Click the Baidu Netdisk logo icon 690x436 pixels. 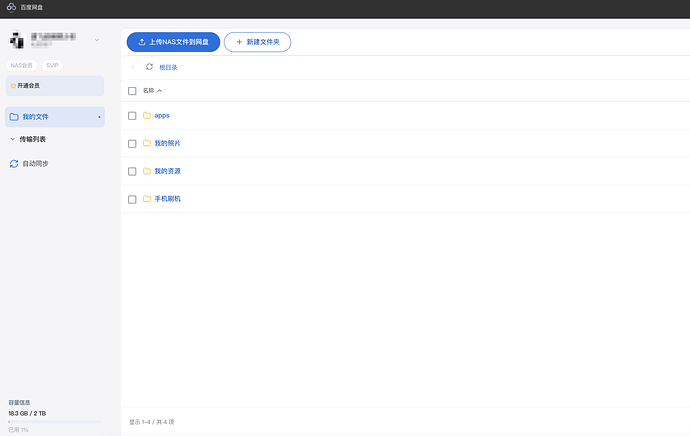(x=11, y=7)
